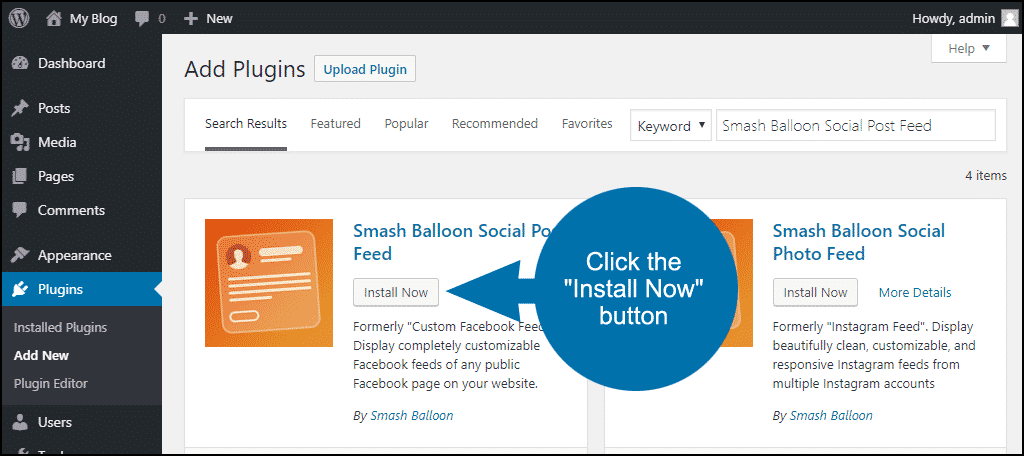The height and width of the screenshot is (456, 1024).
Task: Open the New content menu
Action: coord(219,19)
